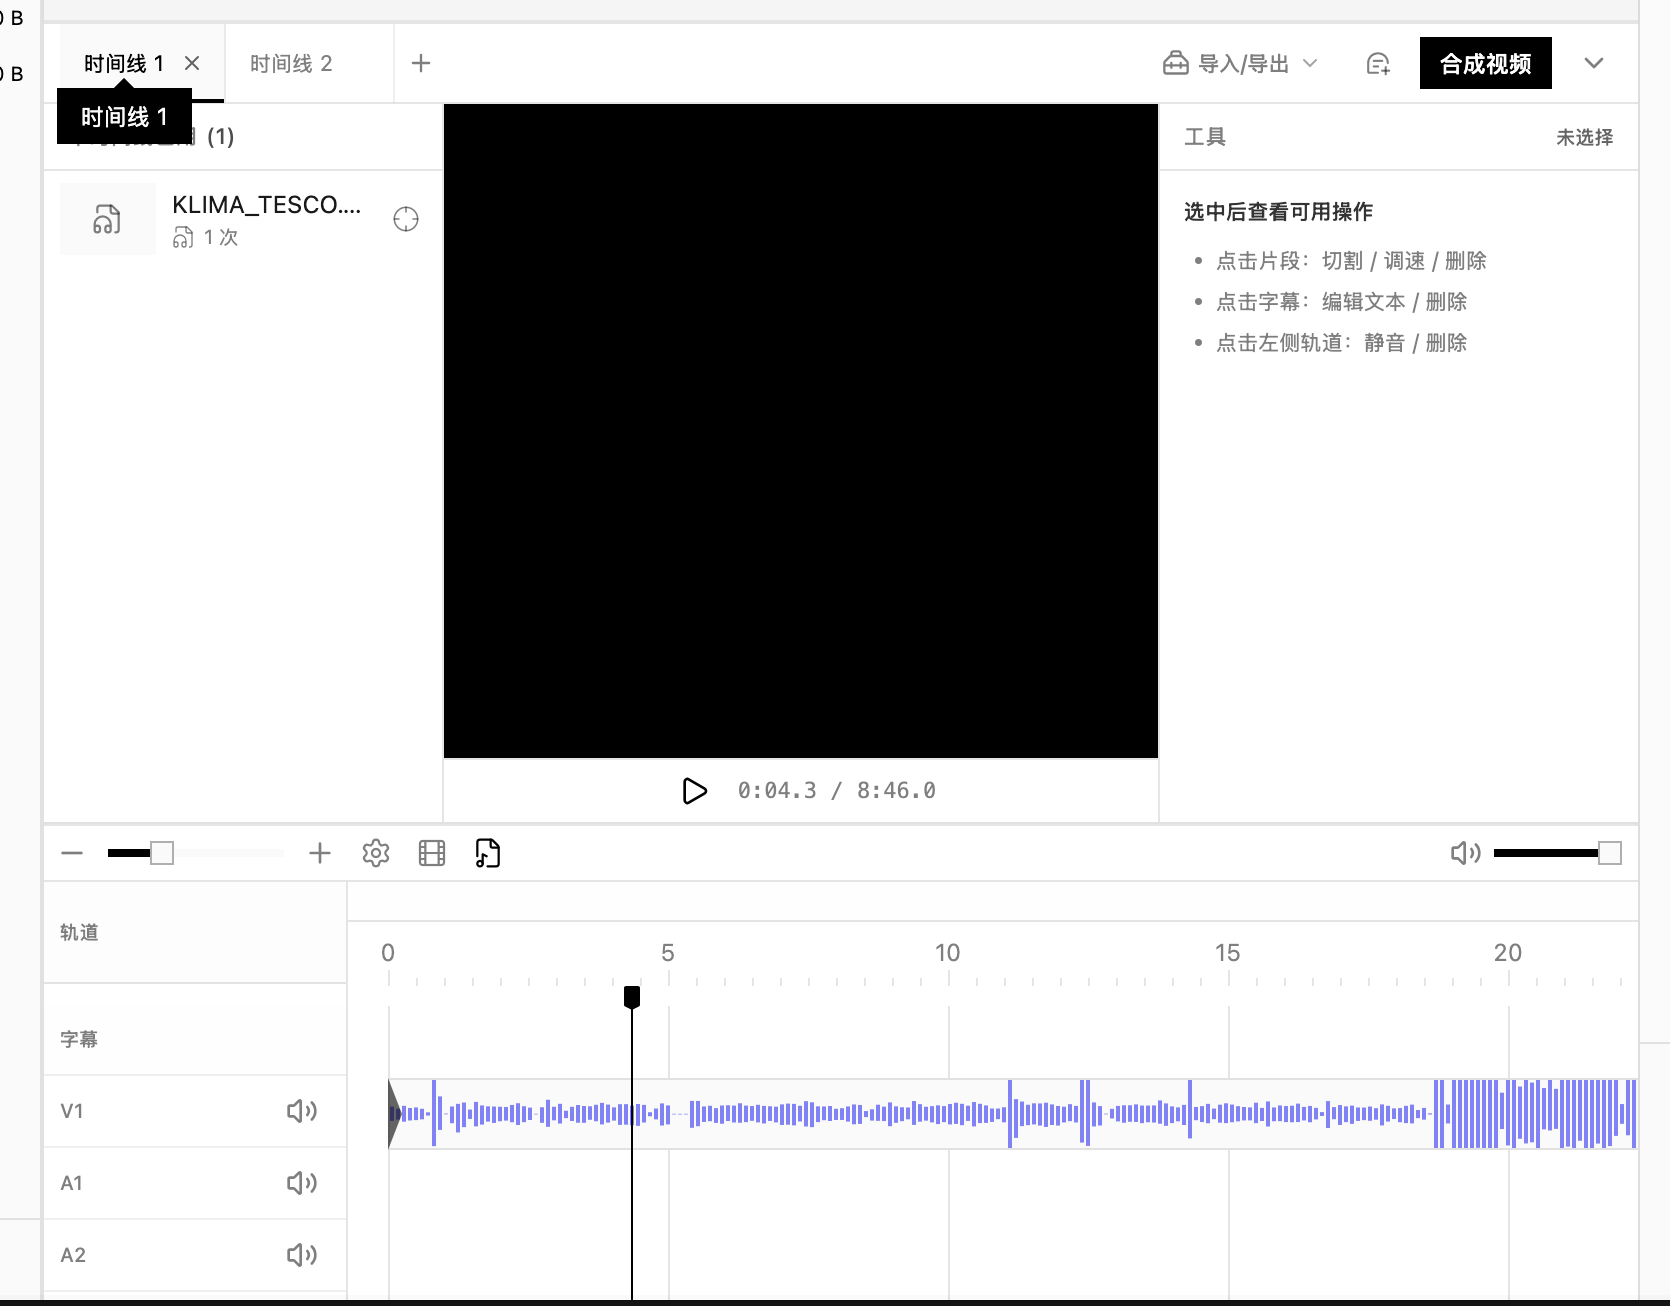Open timeline settings gear

point(376,853)
